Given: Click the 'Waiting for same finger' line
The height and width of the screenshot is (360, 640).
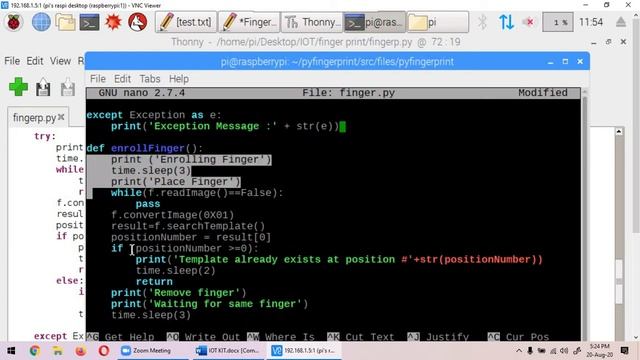Looking at the screenshot, I should 209,304.
